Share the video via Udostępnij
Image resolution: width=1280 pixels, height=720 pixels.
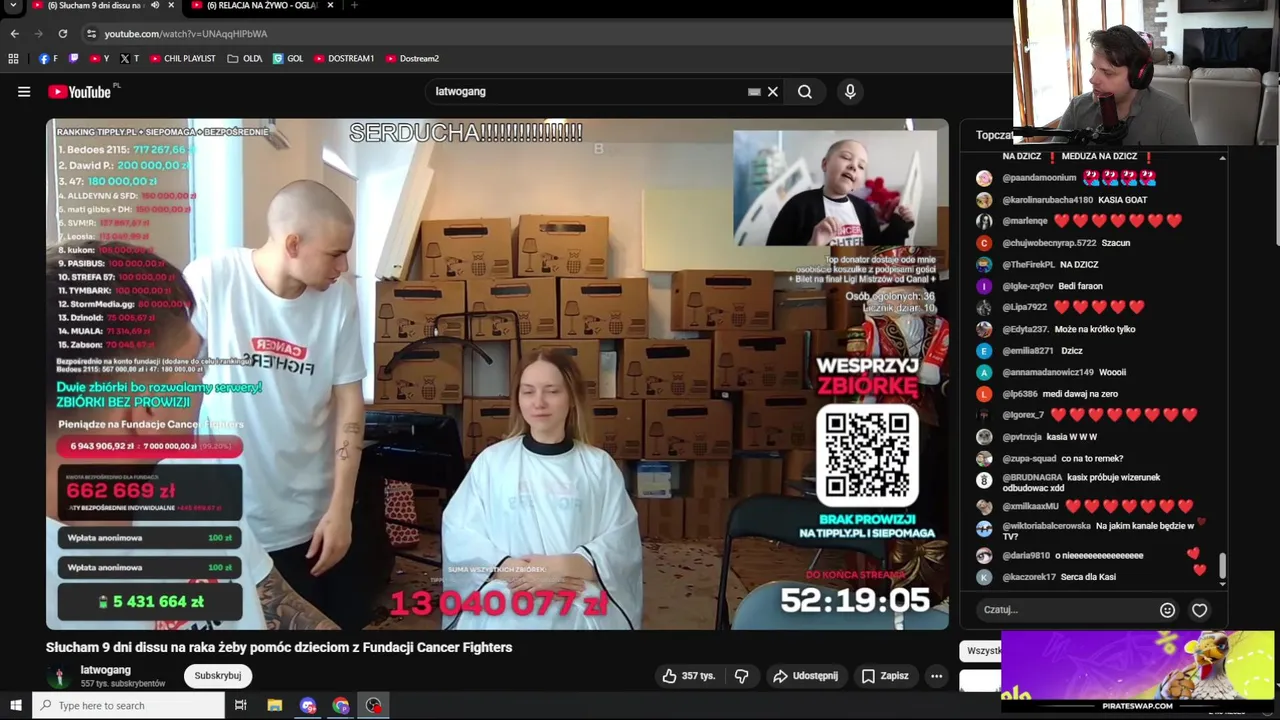[x=805, y=676]
